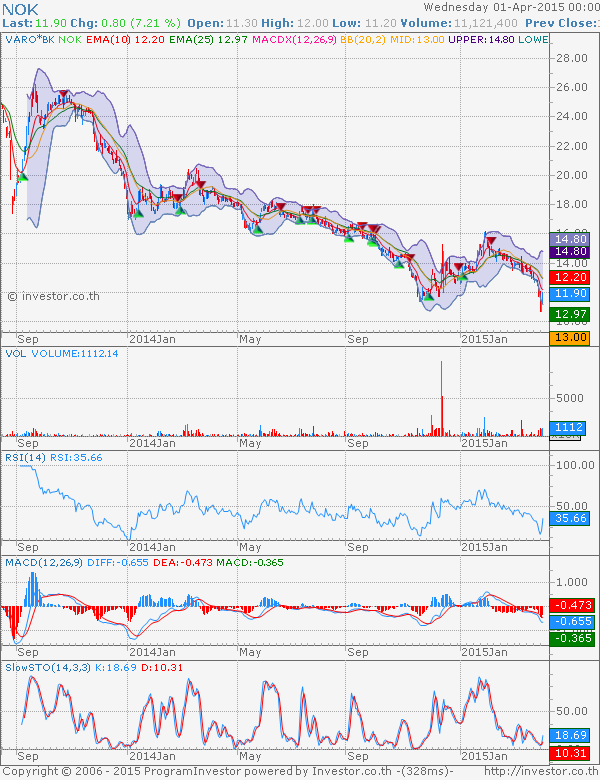
Task: Click the Open: 11.30 quote
Action: tap(222, 23)
